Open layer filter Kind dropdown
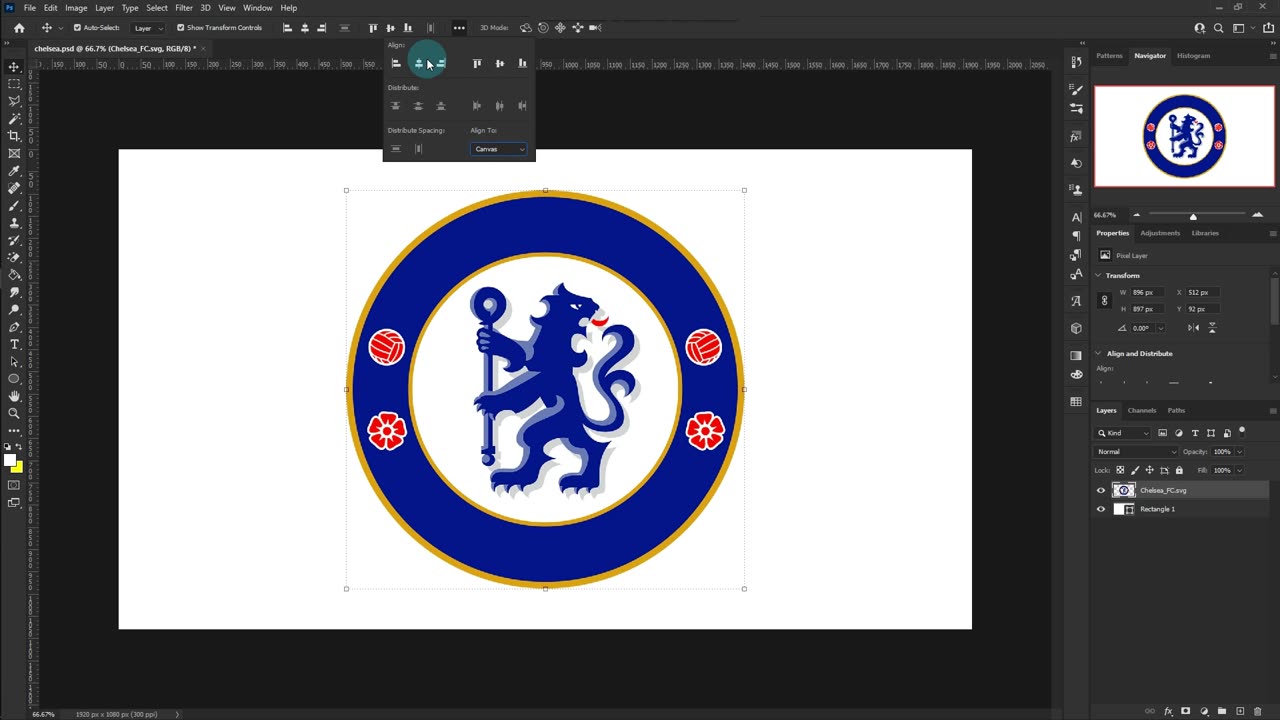 pos(1124,433)
